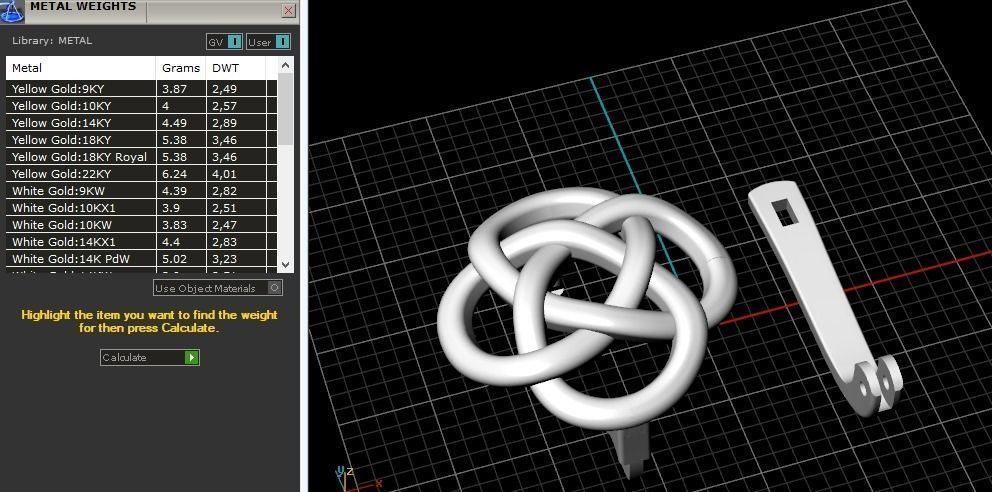Click the green arrow on Calculate
This screenshot has height=492, width=992.
point(191,357)
